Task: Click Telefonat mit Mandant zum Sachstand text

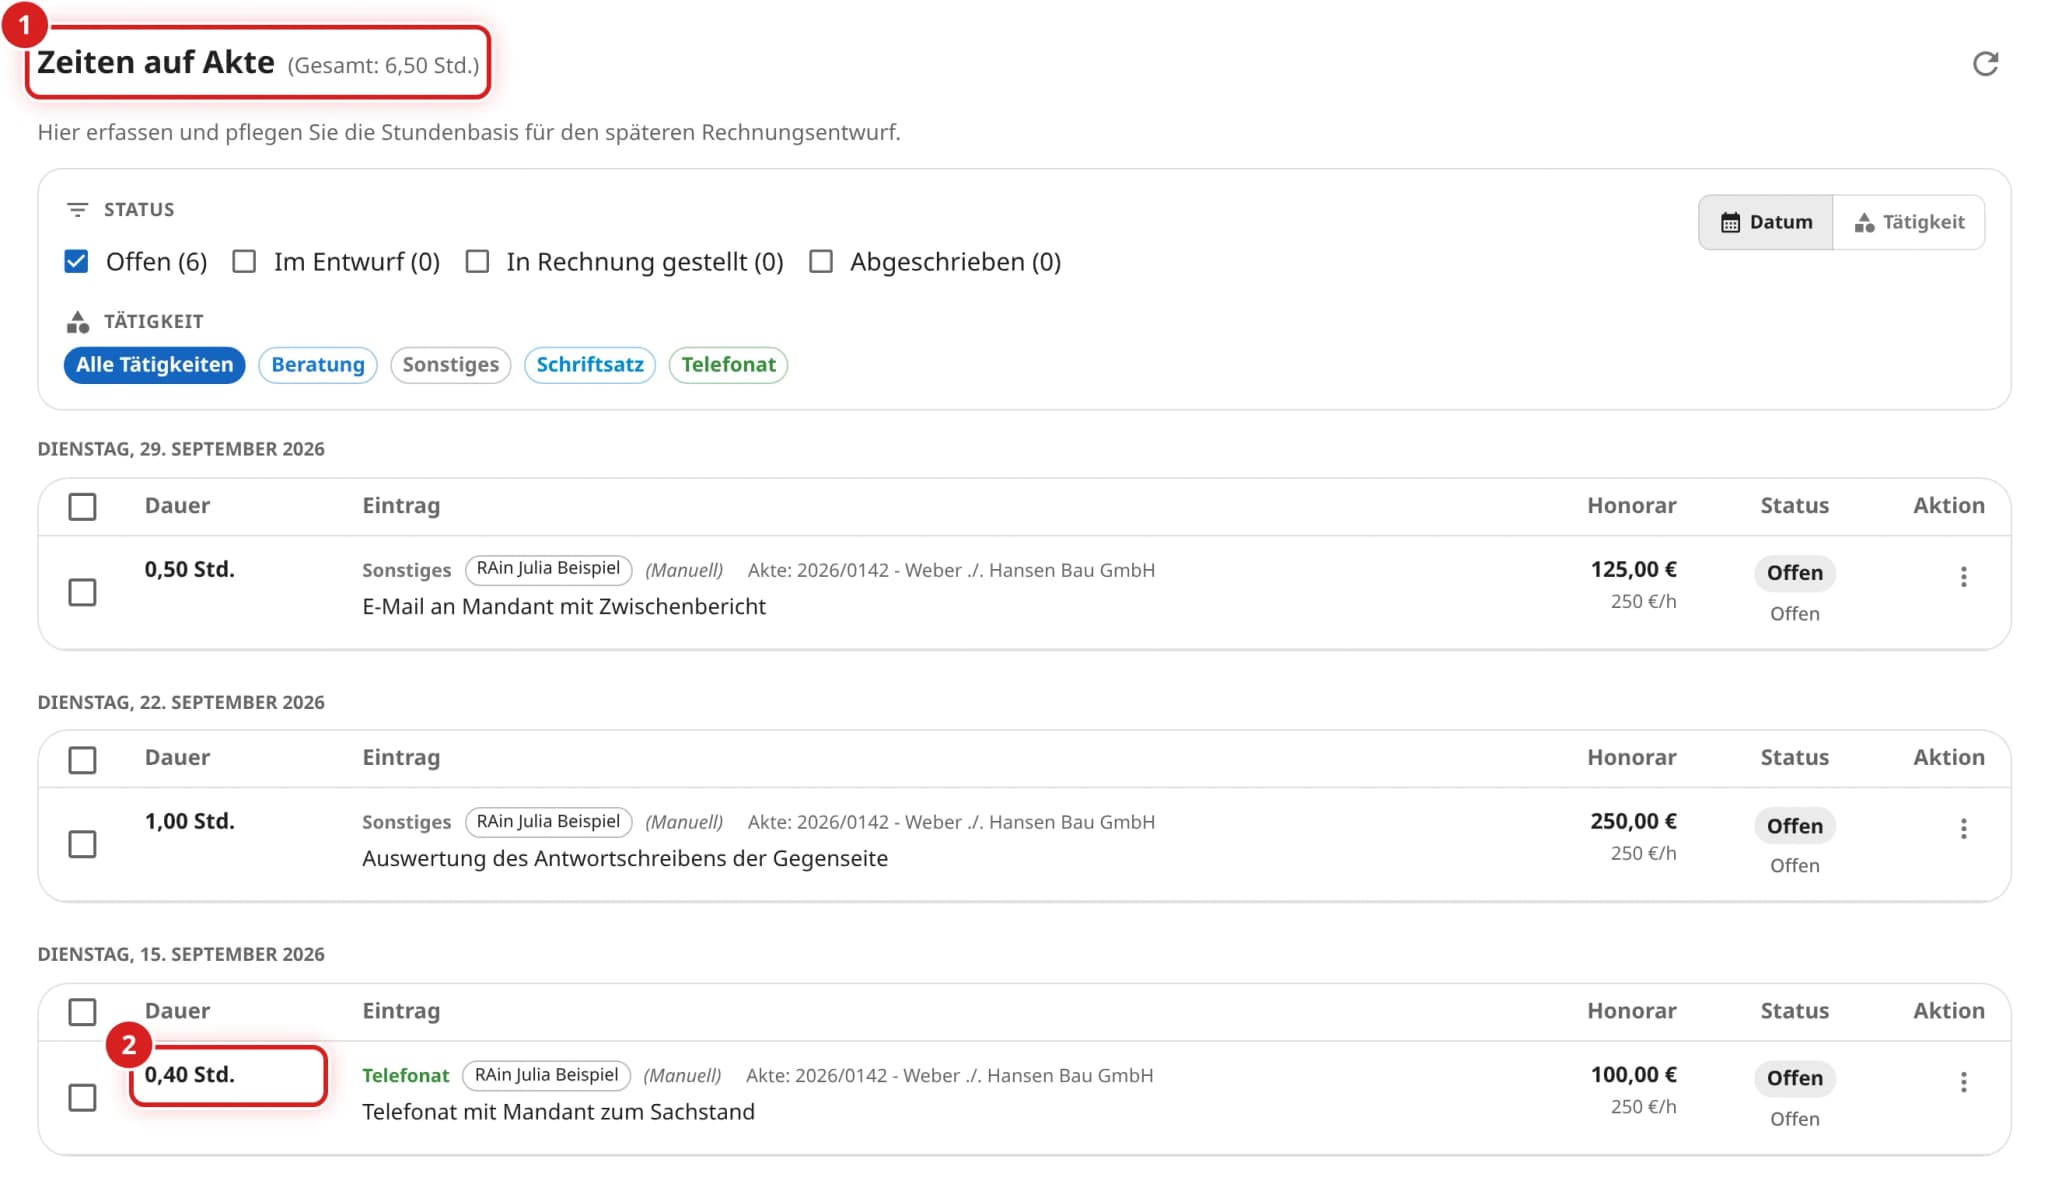Action: click(x=558, y=1112)
